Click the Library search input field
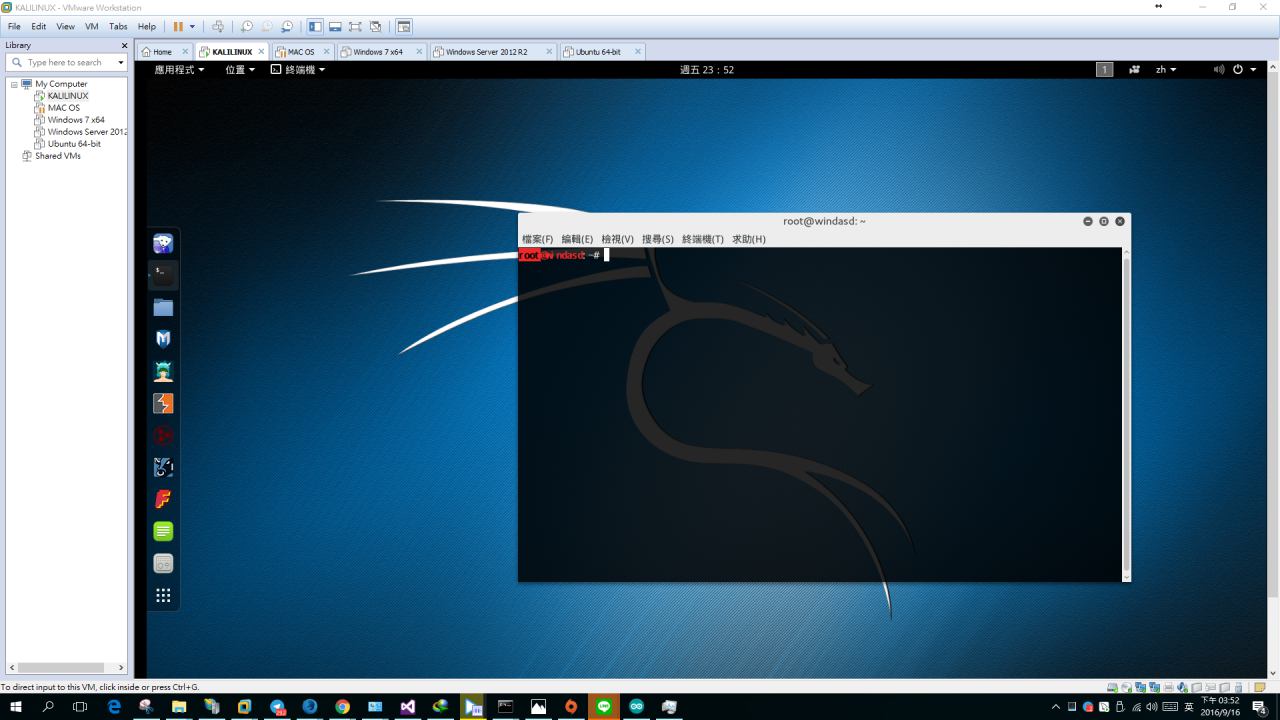Screen dimensions: 1280x720 (65, 62)
